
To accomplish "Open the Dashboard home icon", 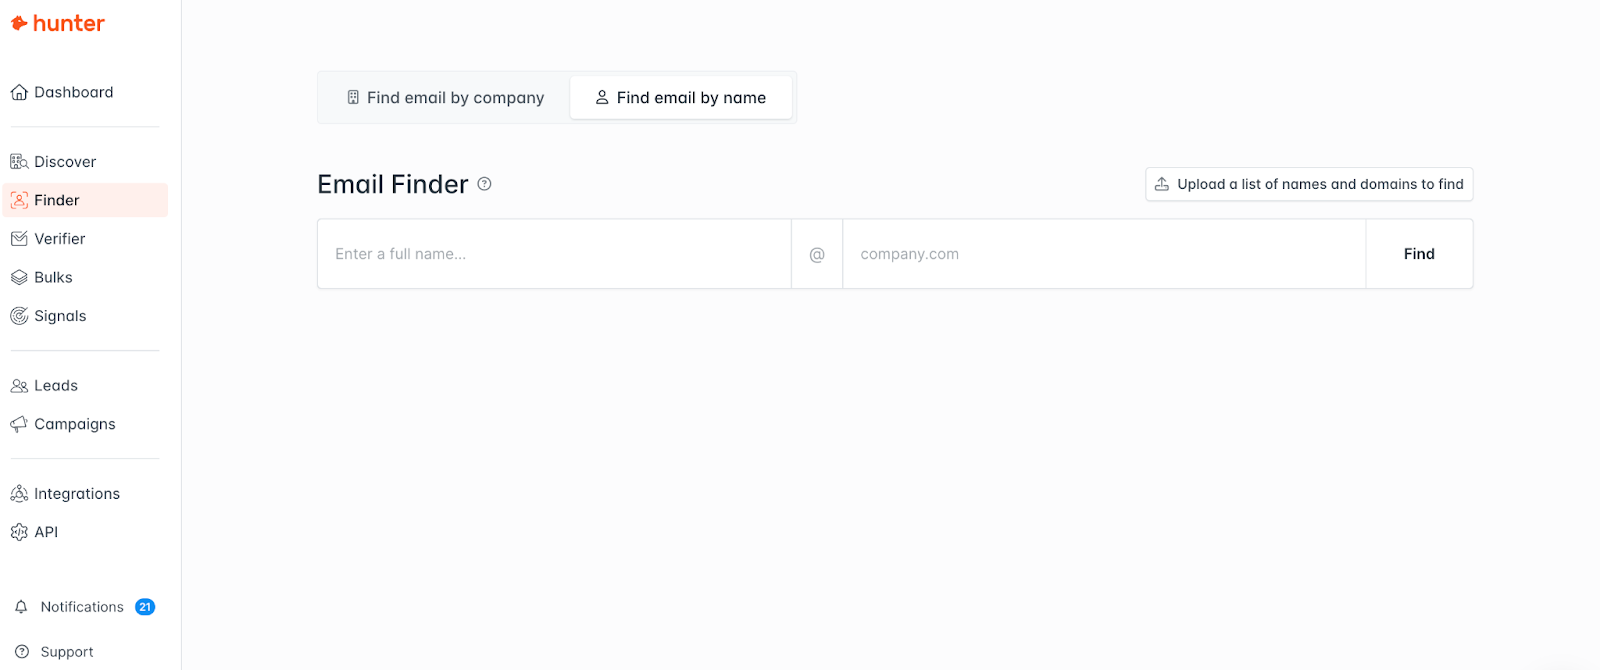I will tap(19, 93).
